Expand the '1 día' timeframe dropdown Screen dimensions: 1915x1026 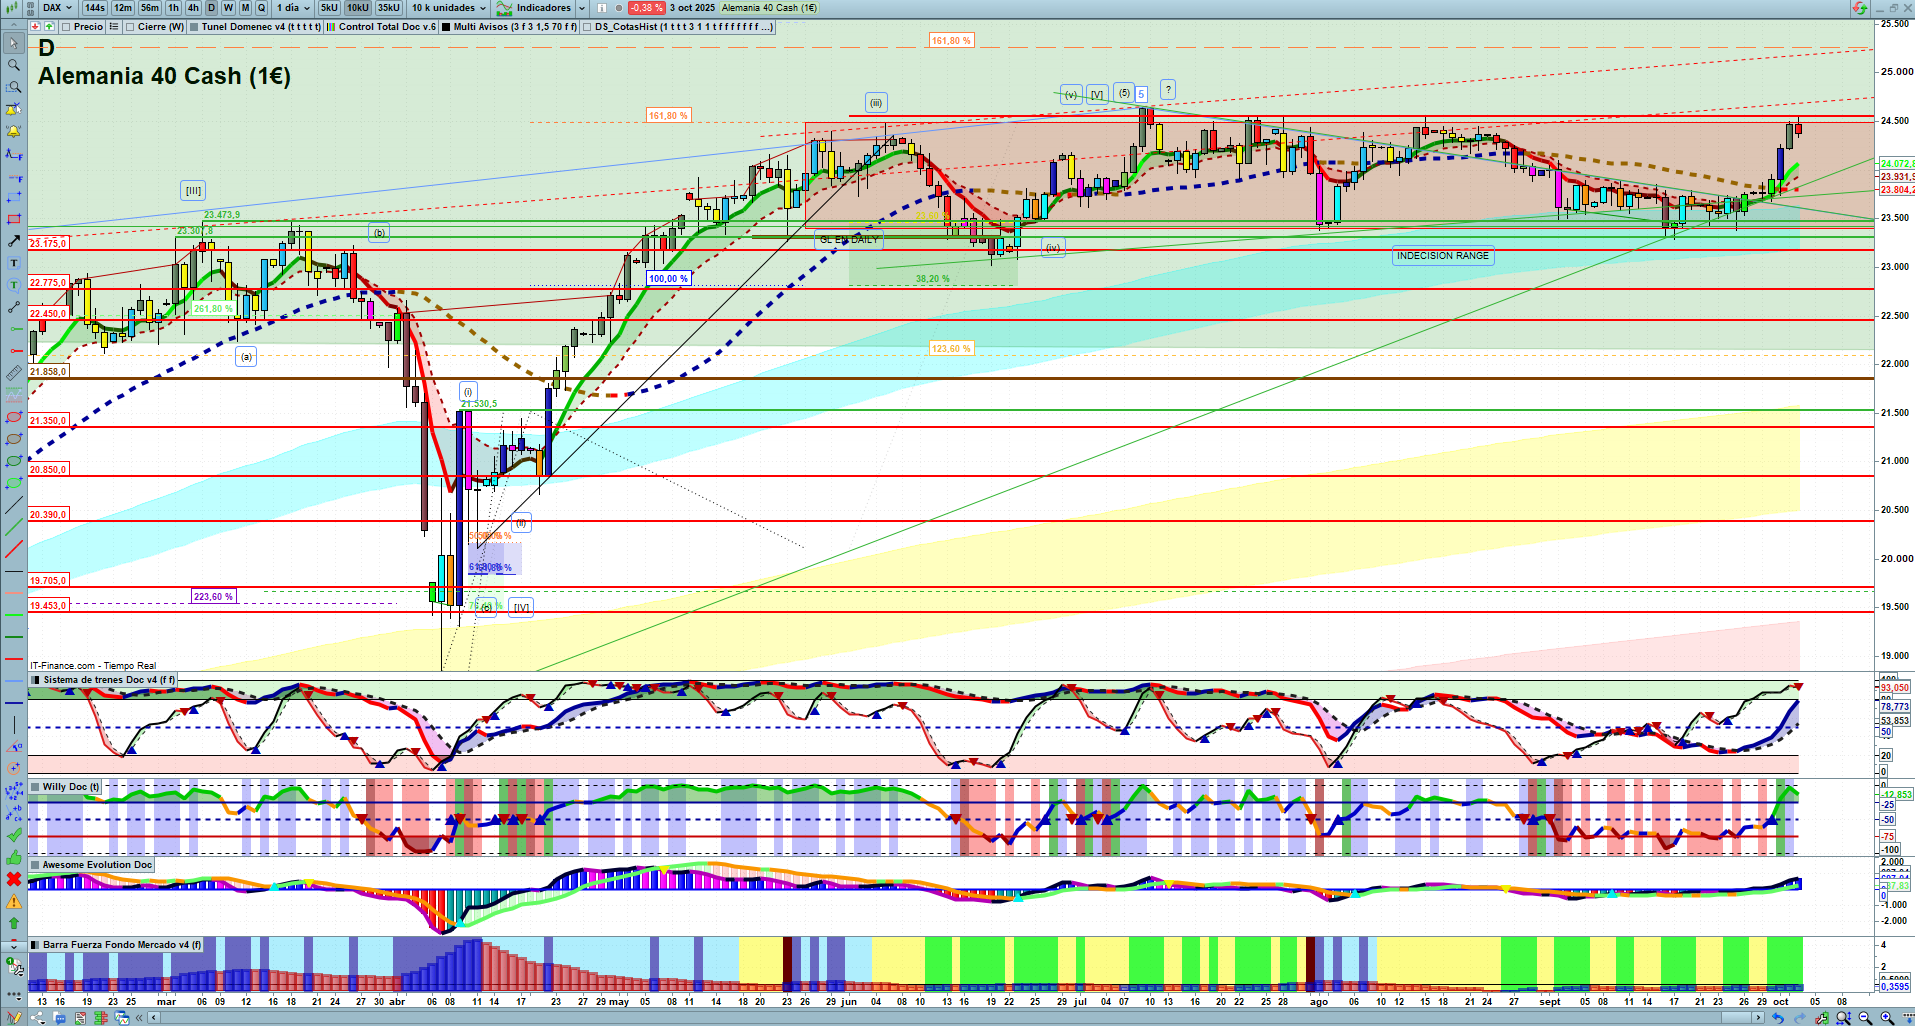[295, 8]
